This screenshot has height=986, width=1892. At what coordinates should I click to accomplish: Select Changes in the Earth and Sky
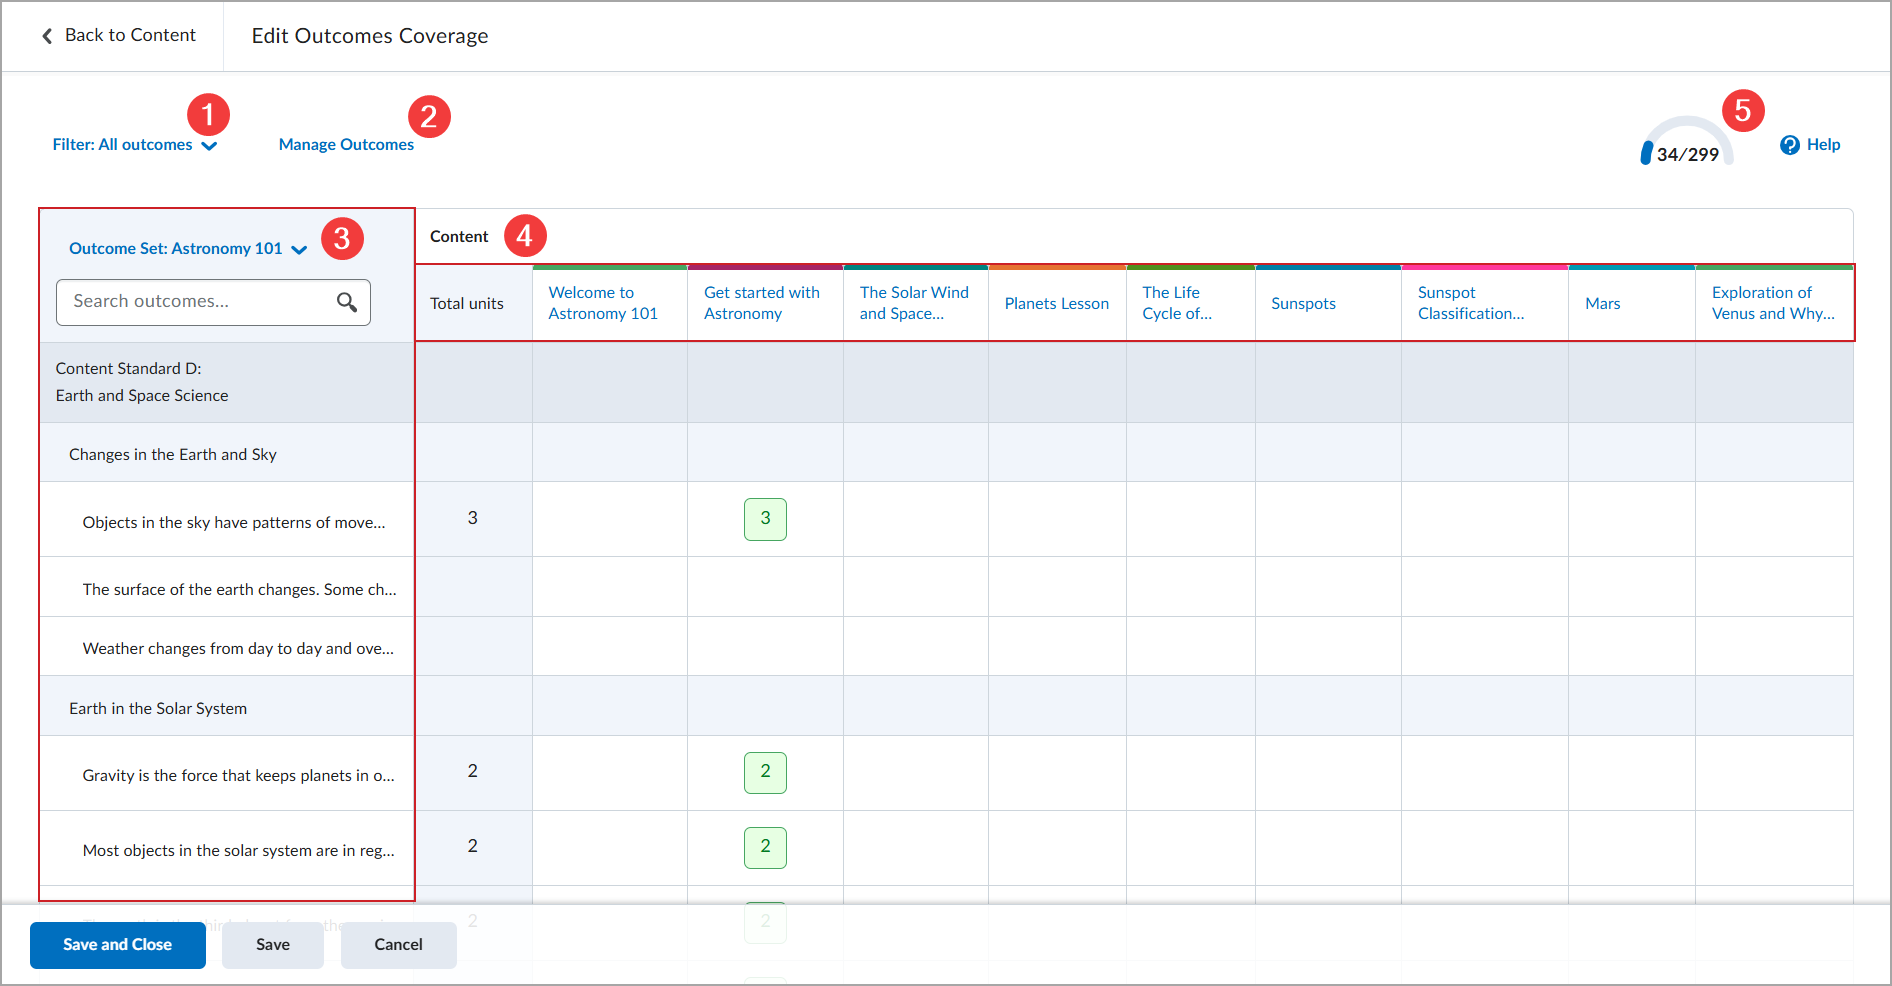click(x=227, y=454)
